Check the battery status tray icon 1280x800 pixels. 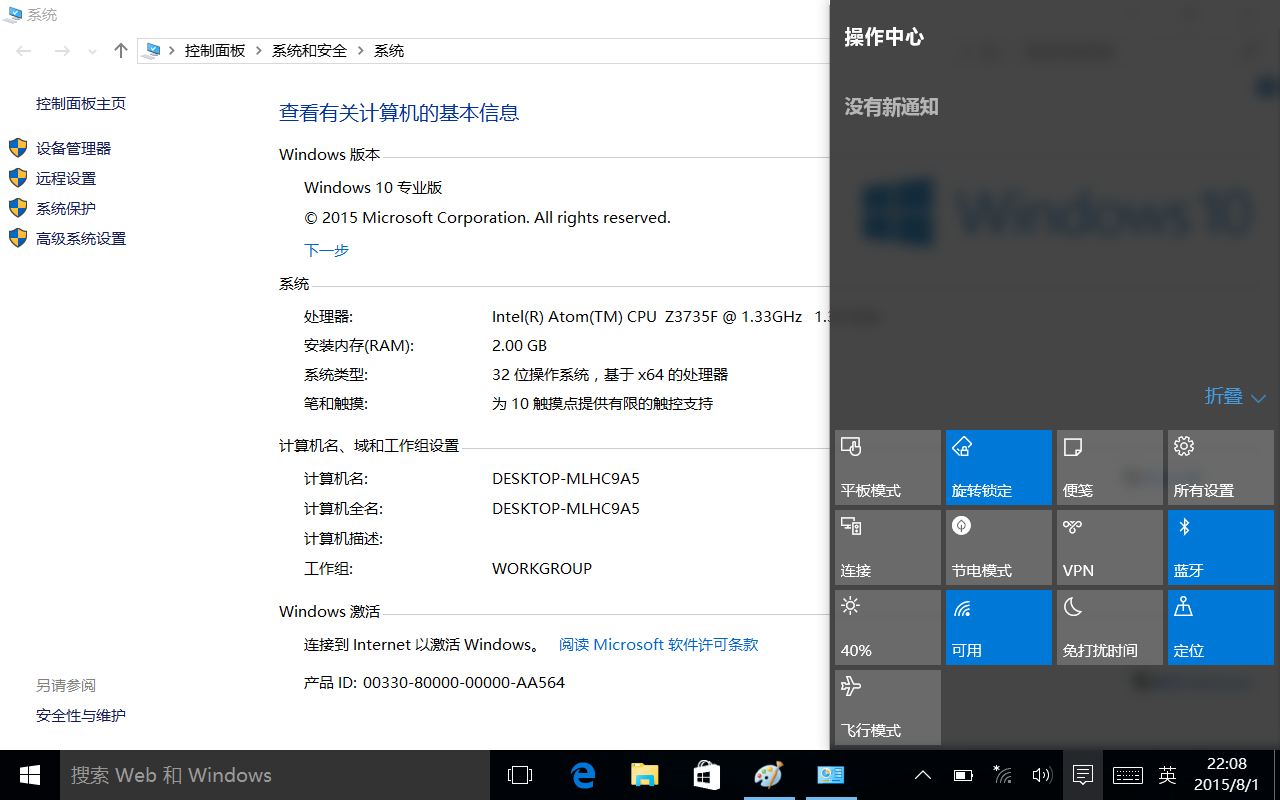pos(963,775)
